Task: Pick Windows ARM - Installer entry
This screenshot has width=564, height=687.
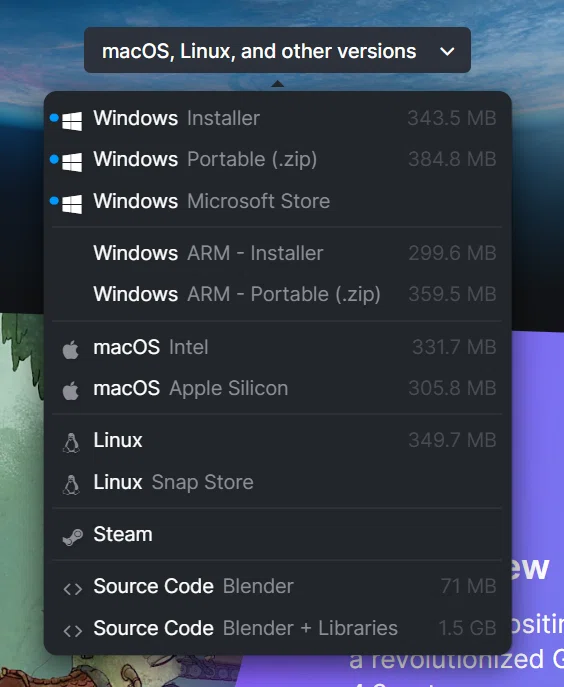Action: [277, 253]
